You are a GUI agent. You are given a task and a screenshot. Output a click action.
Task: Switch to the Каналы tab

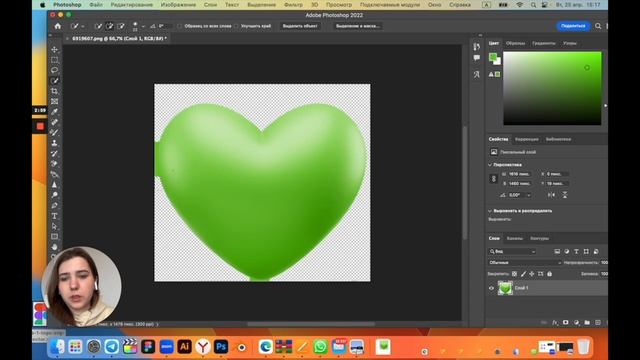tap(515, 238)
